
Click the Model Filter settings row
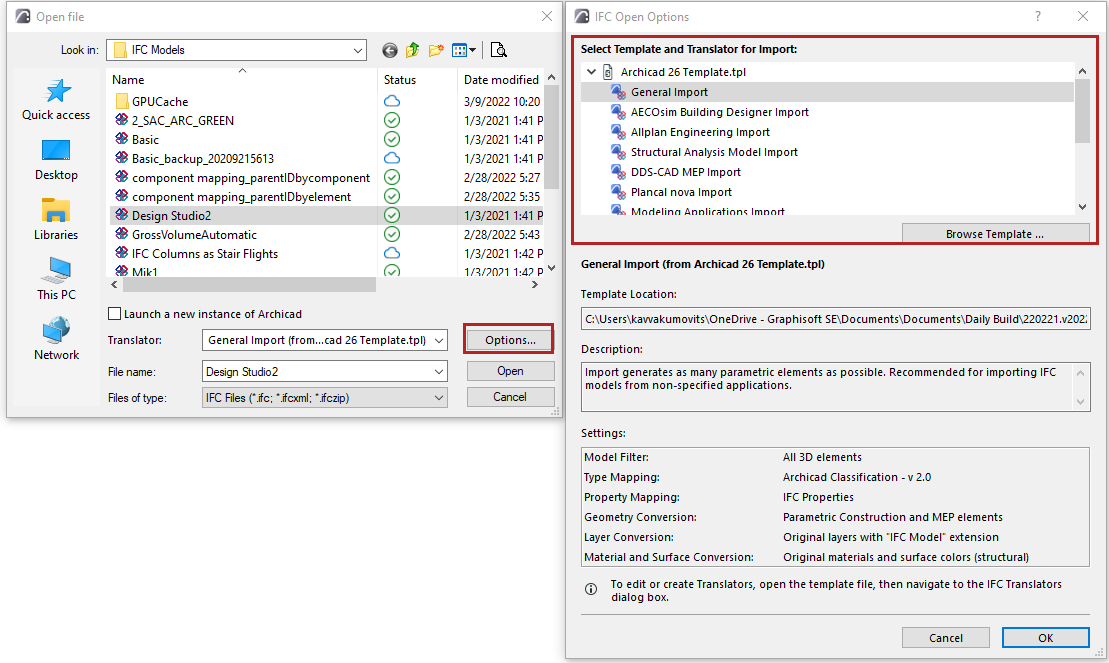point(835,457)
